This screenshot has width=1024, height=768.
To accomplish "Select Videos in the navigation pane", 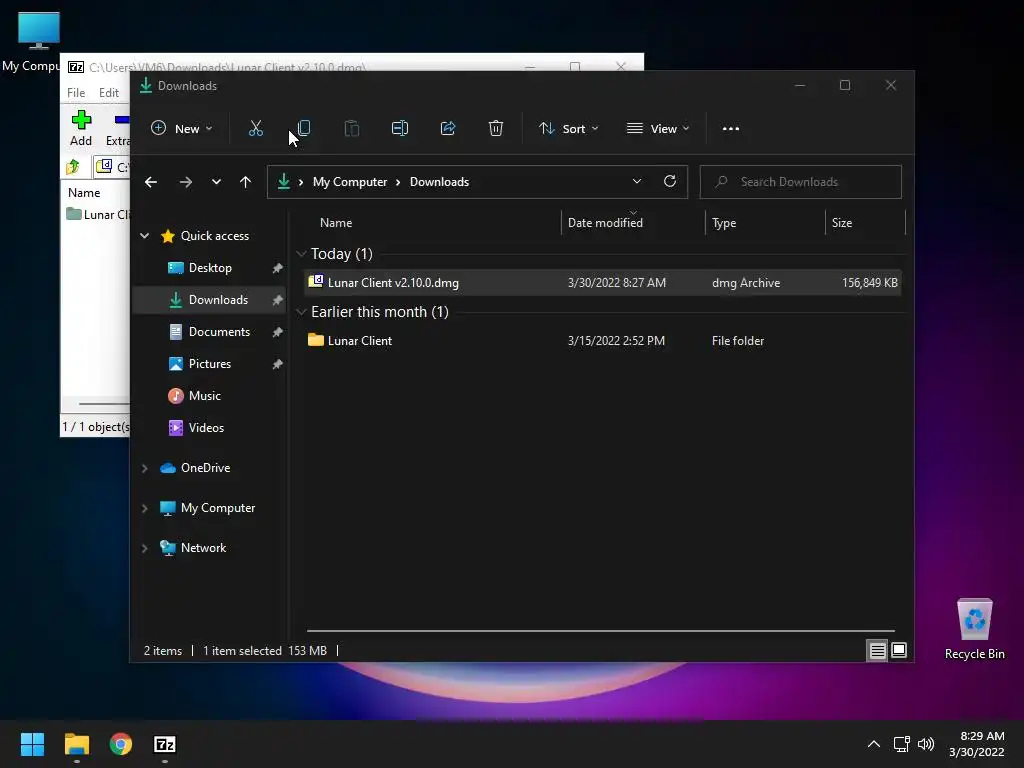I will (x=210, y=428).
